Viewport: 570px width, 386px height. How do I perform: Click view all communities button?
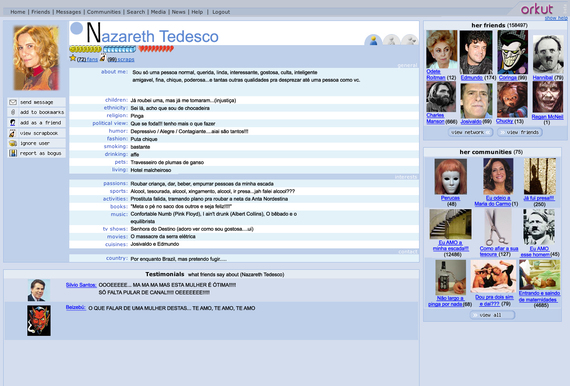pos(493,315)
